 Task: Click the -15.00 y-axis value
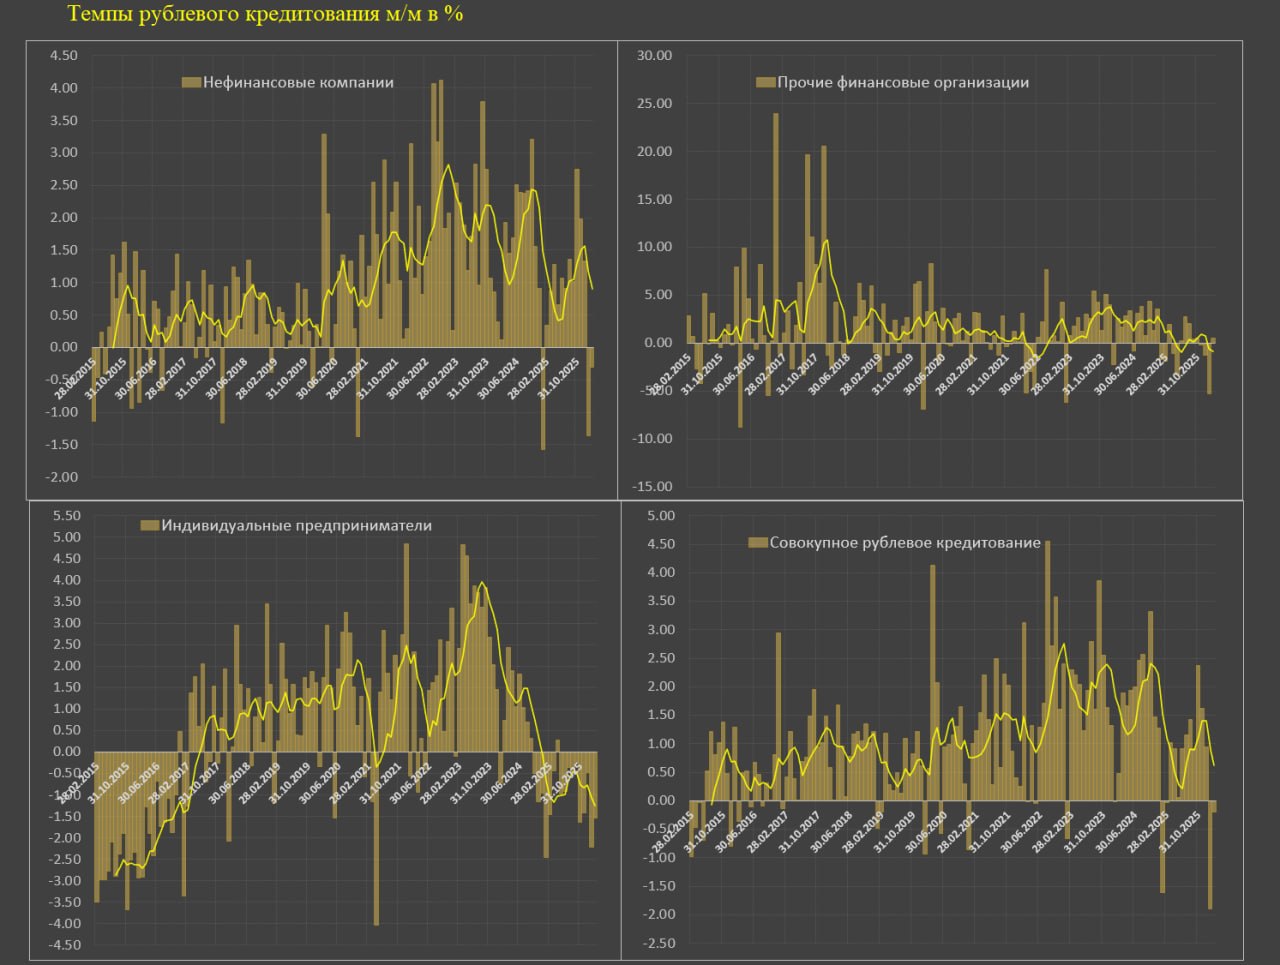tap(652, 487)
